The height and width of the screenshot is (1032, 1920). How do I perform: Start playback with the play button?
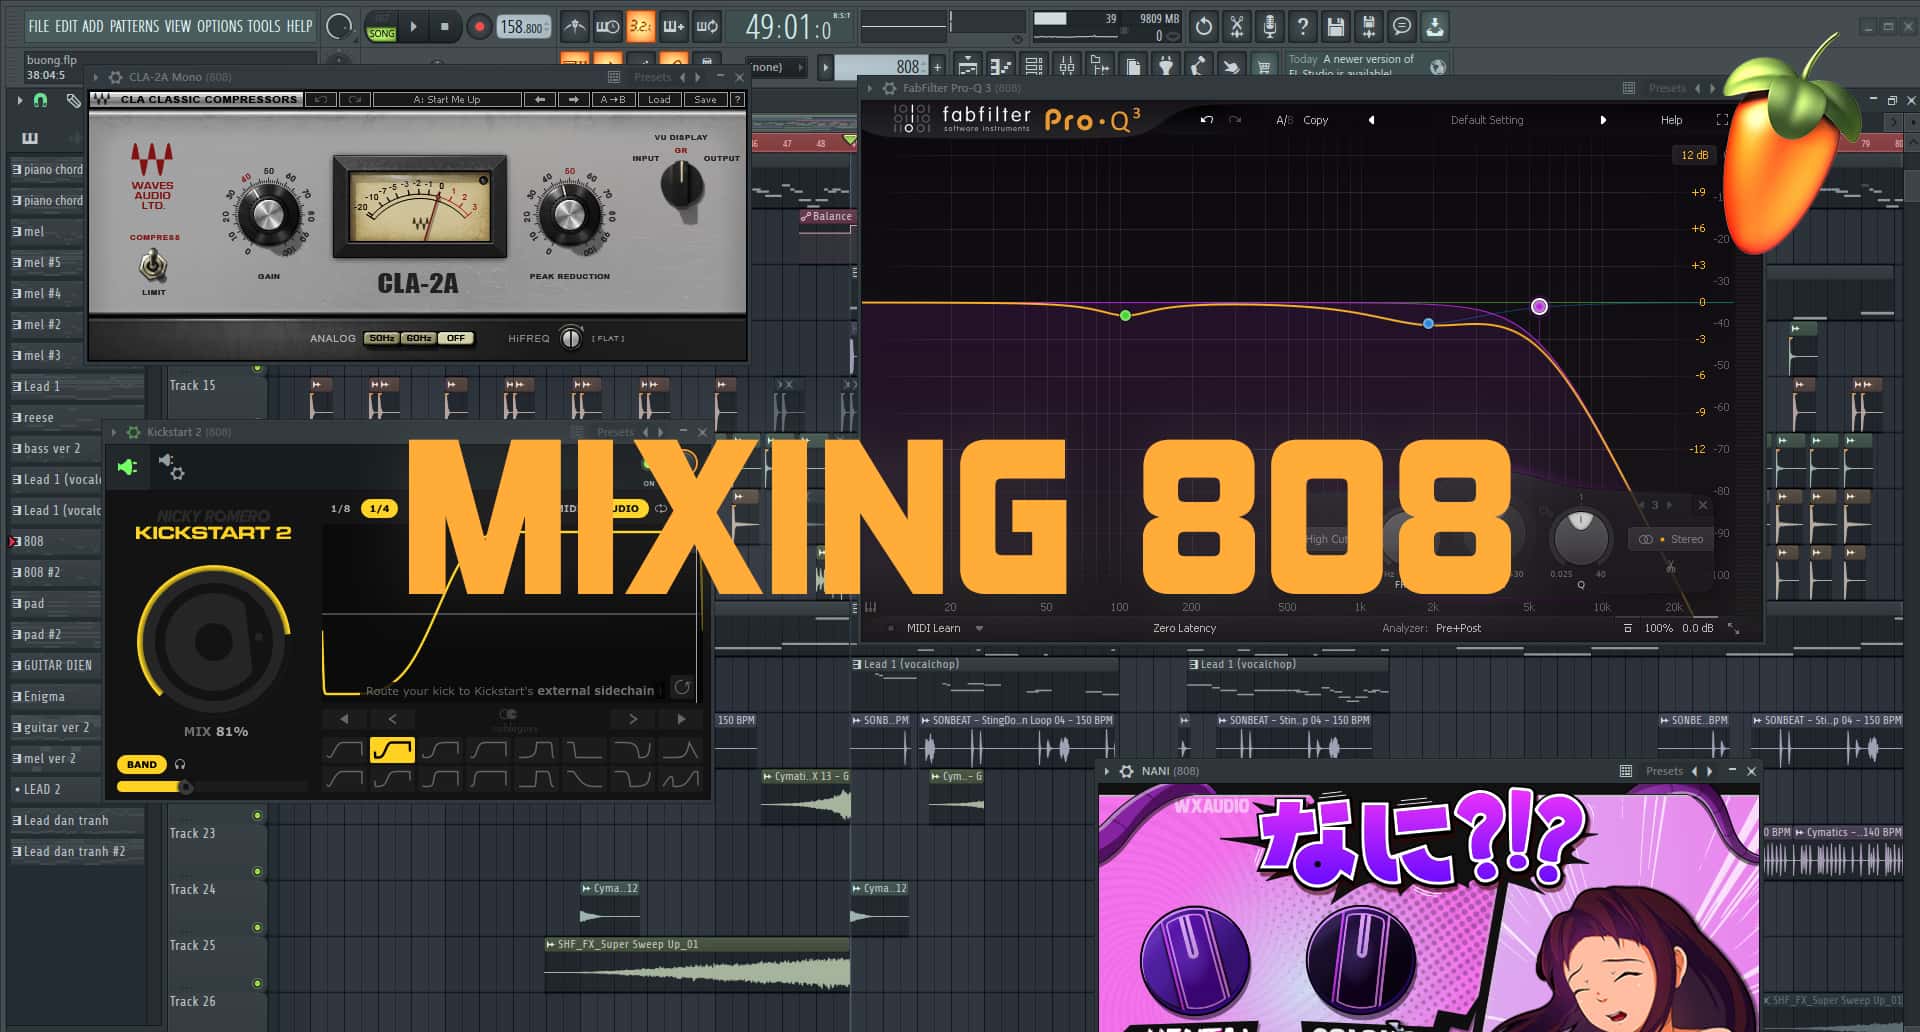coord(413,27)
